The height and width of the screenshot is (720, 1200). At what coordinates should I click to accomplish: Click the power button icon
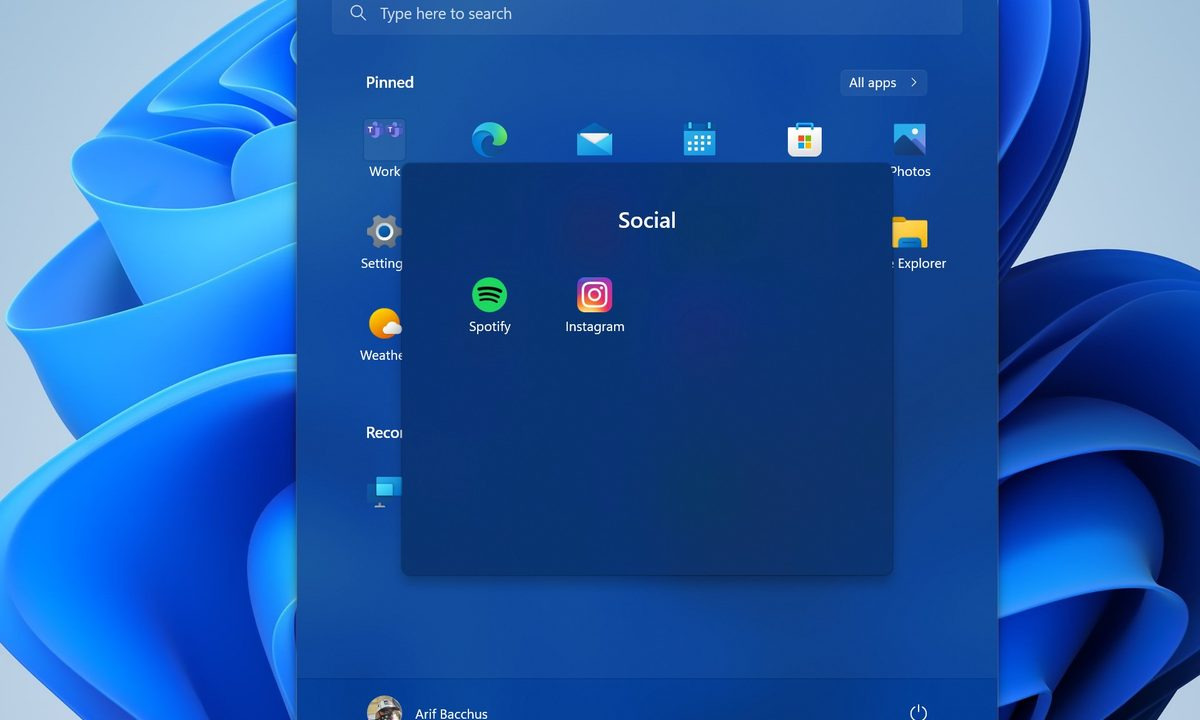(918, 712)
